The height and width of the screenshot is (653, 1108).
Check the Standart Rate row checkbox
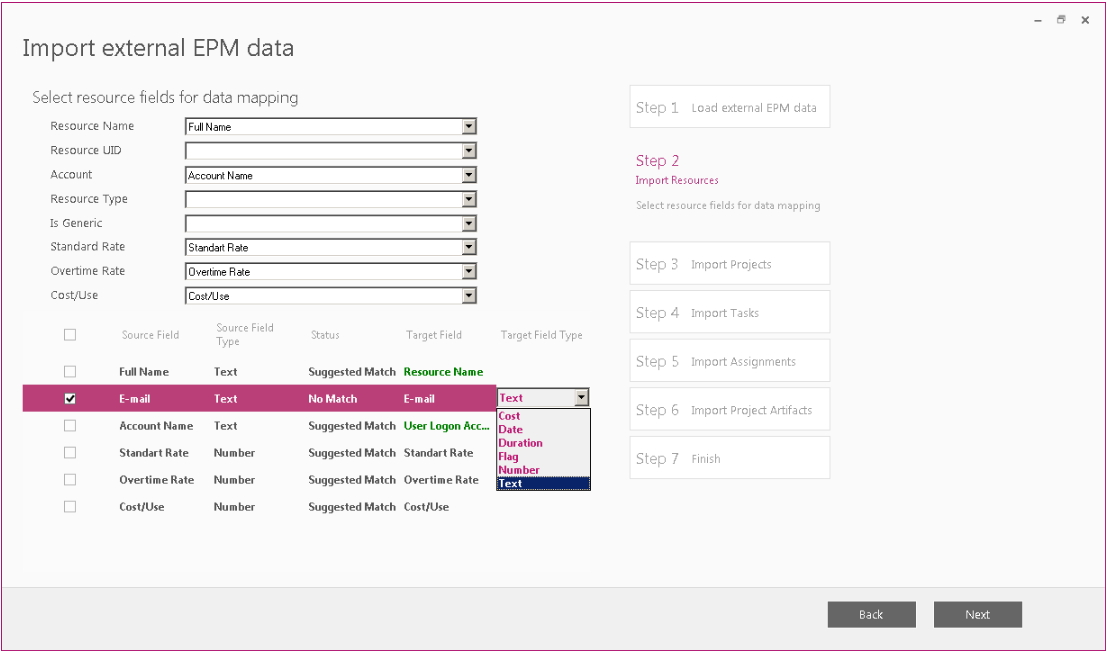coord(70,452)
